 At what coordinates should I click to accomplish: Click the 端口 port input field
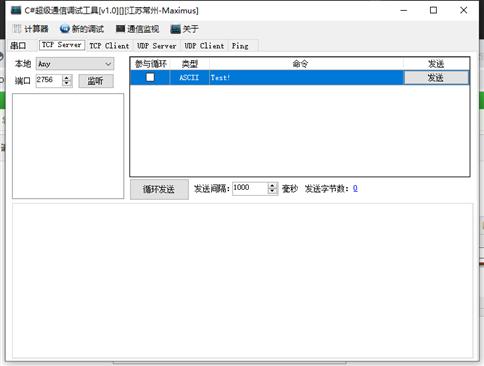49,80
